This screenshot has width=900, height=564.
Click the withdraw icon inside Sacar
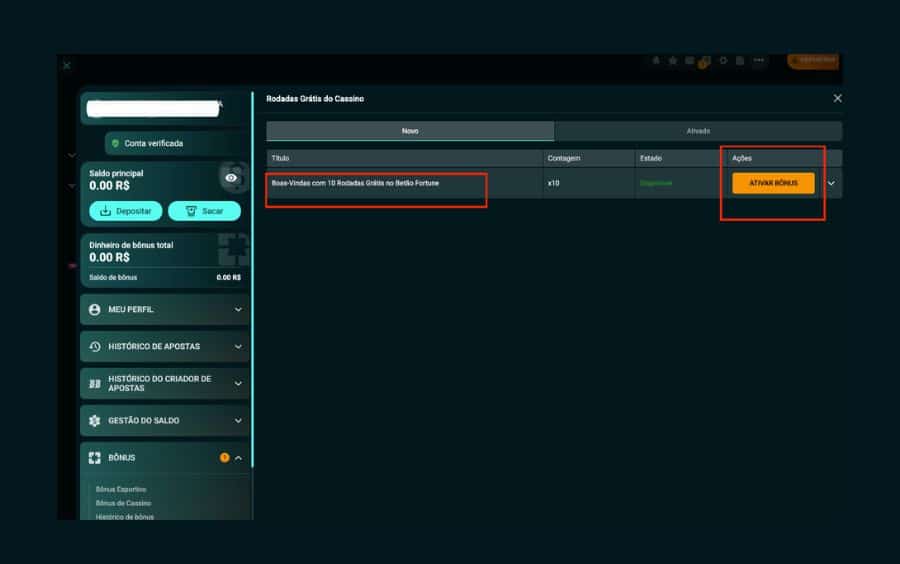coord(191,211)
